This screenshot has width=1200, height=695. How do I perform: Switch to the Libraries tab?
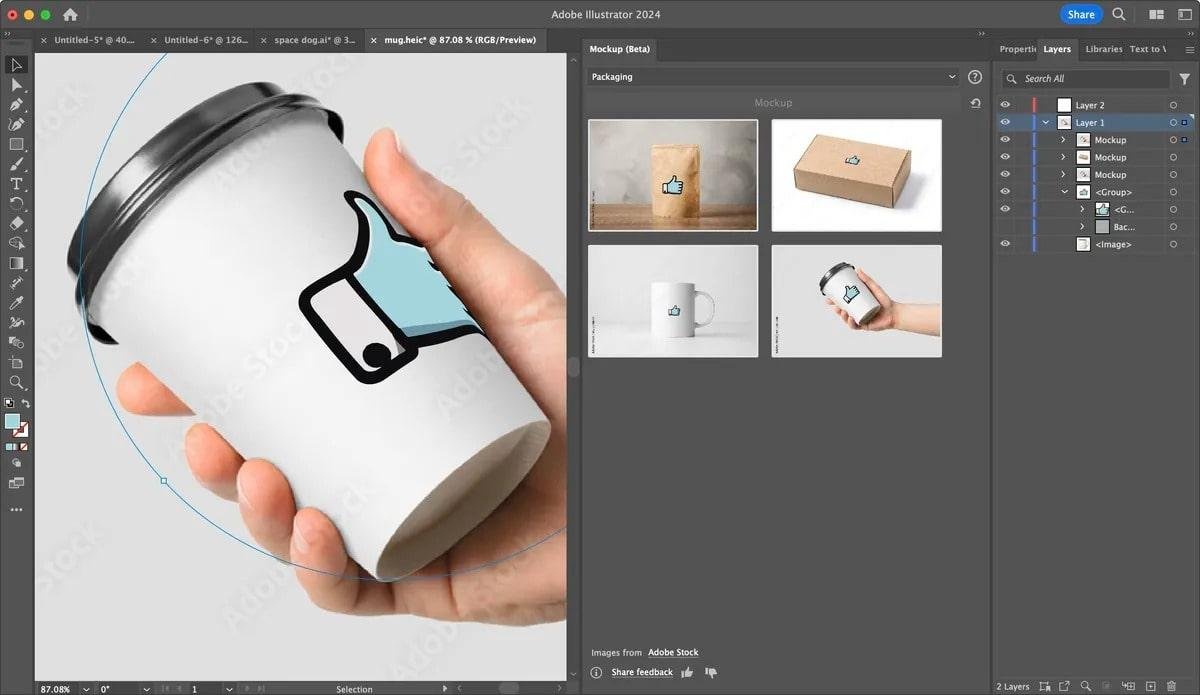point(1103,48)
